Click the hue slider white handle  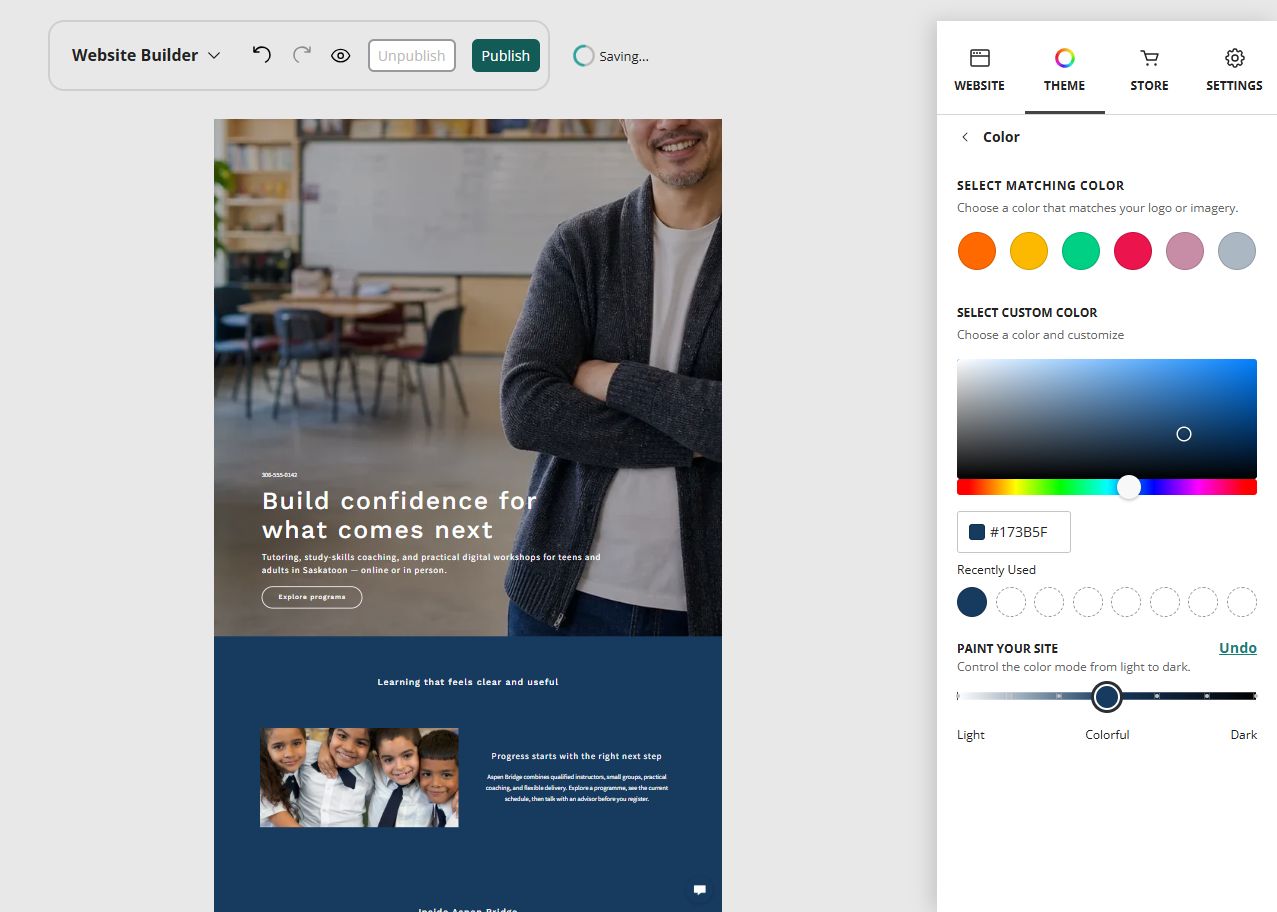tap(1129, 487)
